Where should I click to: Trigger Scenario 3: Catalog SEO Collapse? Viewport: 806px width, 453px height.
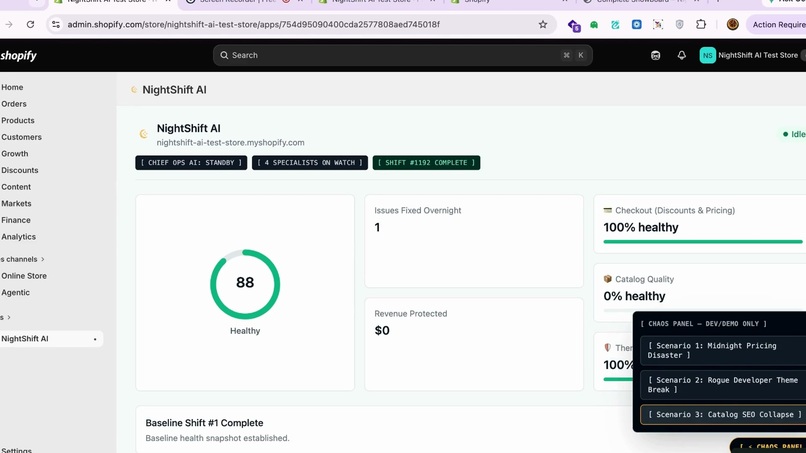[x=723, y=414]
